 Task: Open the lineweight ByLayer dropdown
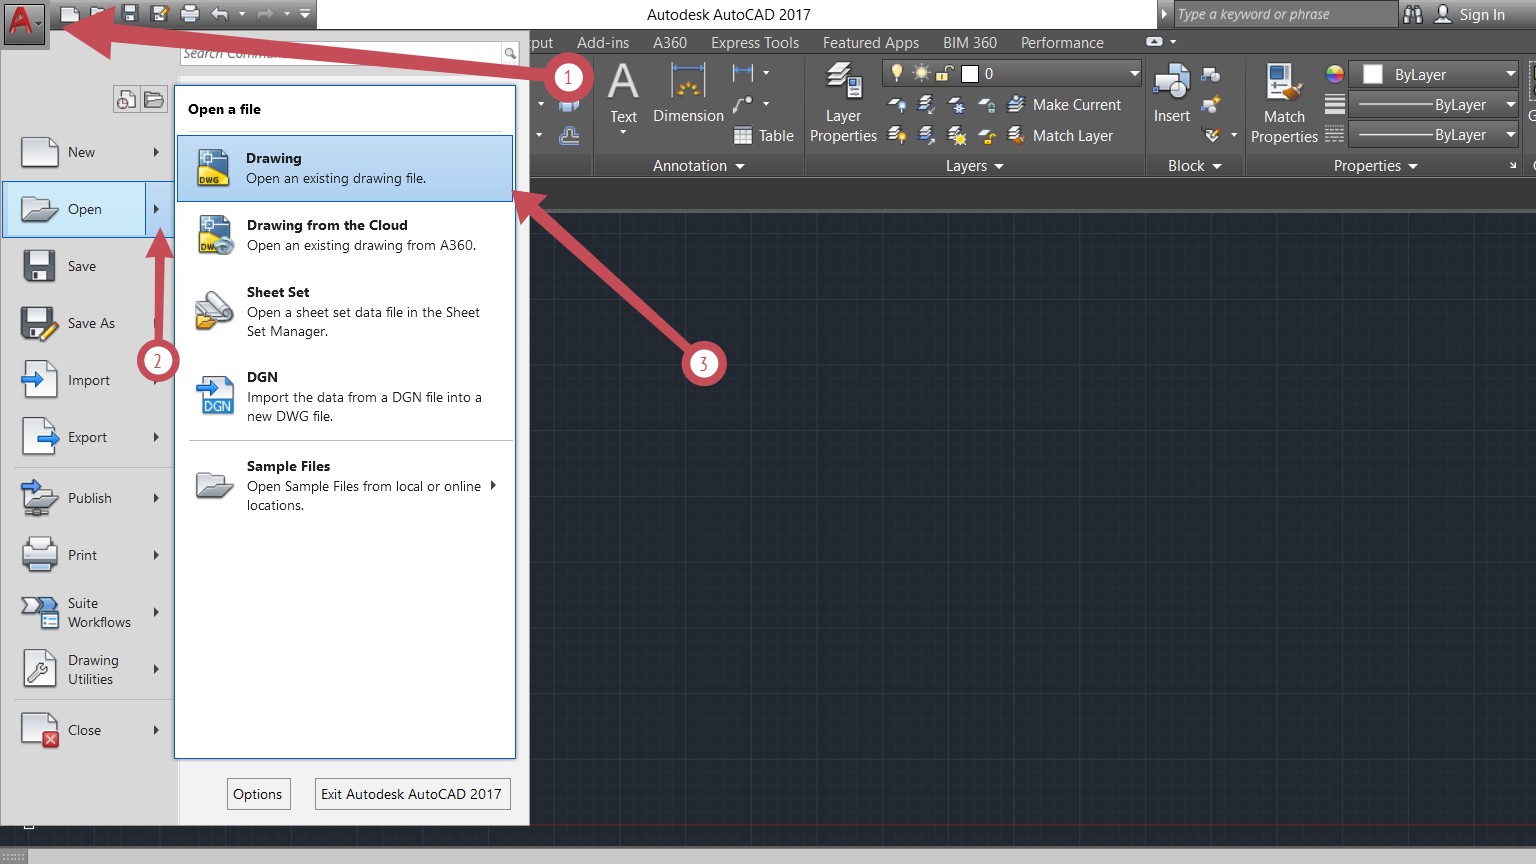point(1435,104)
